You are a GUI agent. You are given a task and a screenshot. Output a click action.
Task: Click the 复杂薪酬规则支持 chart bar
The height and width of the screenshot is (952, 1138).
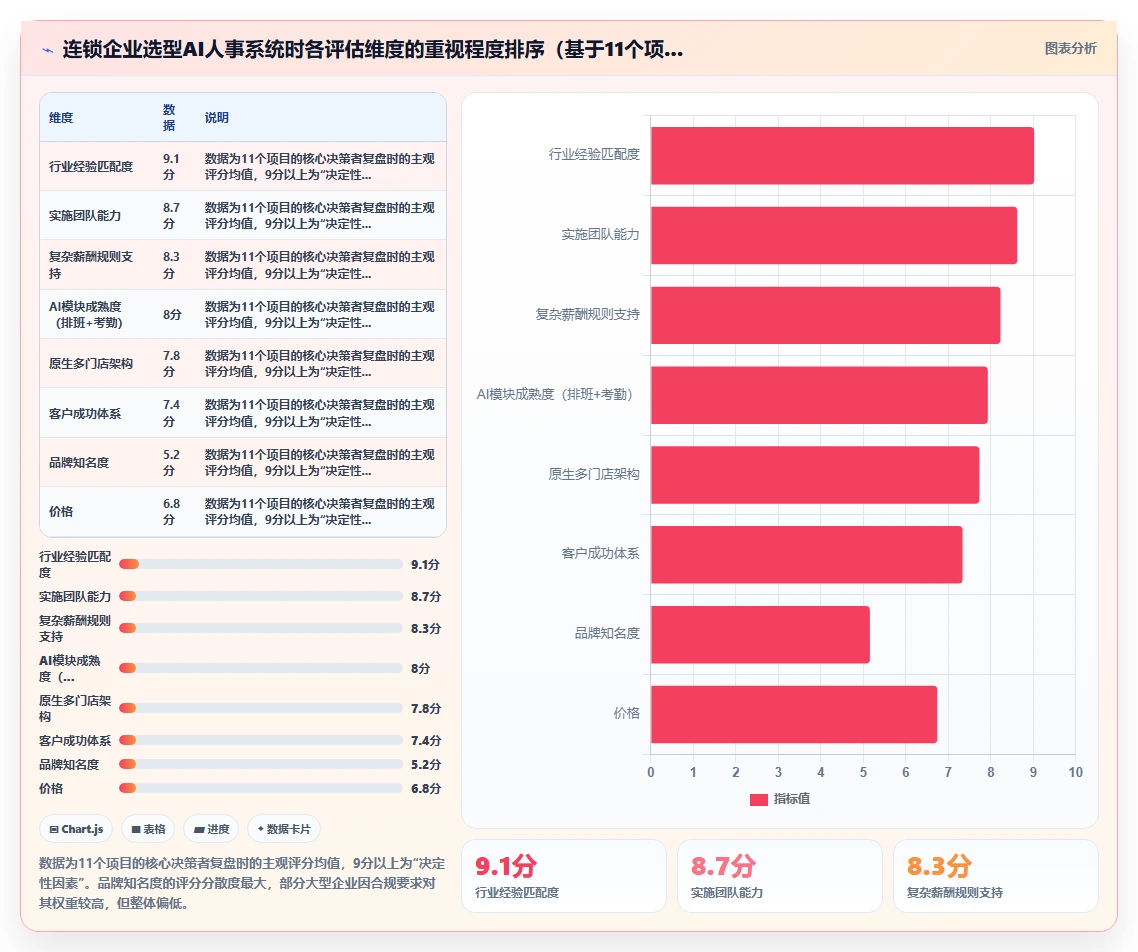pos(825,315)
